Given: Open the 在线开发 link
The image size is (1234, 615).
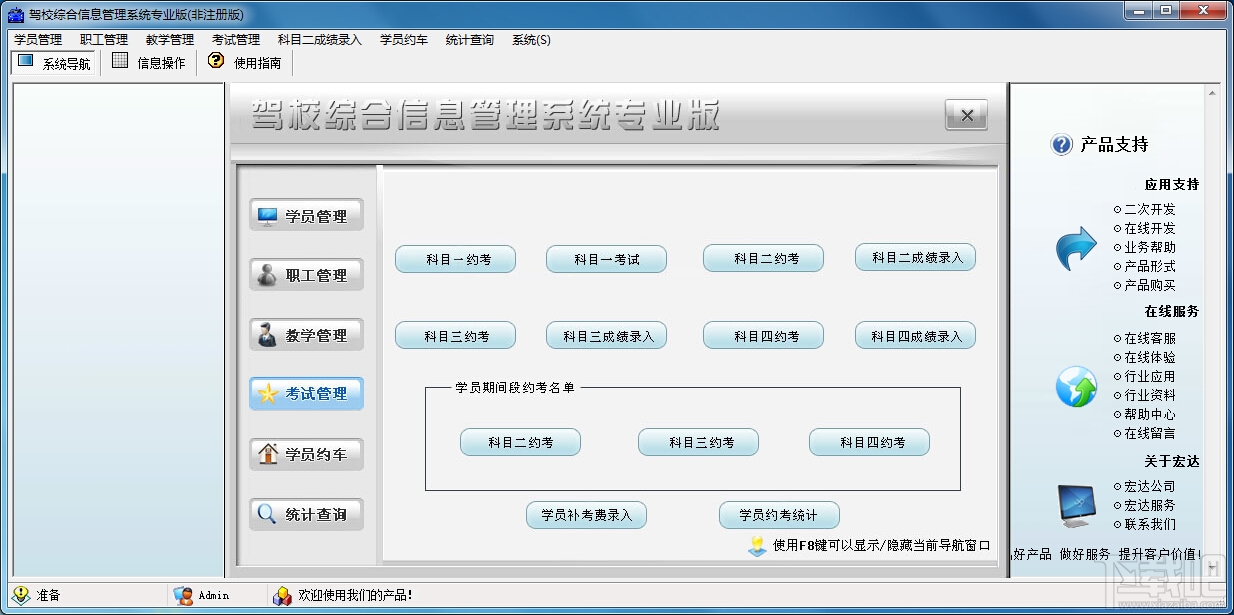Looking at the screenshot, I should (x=1150, y=229).
